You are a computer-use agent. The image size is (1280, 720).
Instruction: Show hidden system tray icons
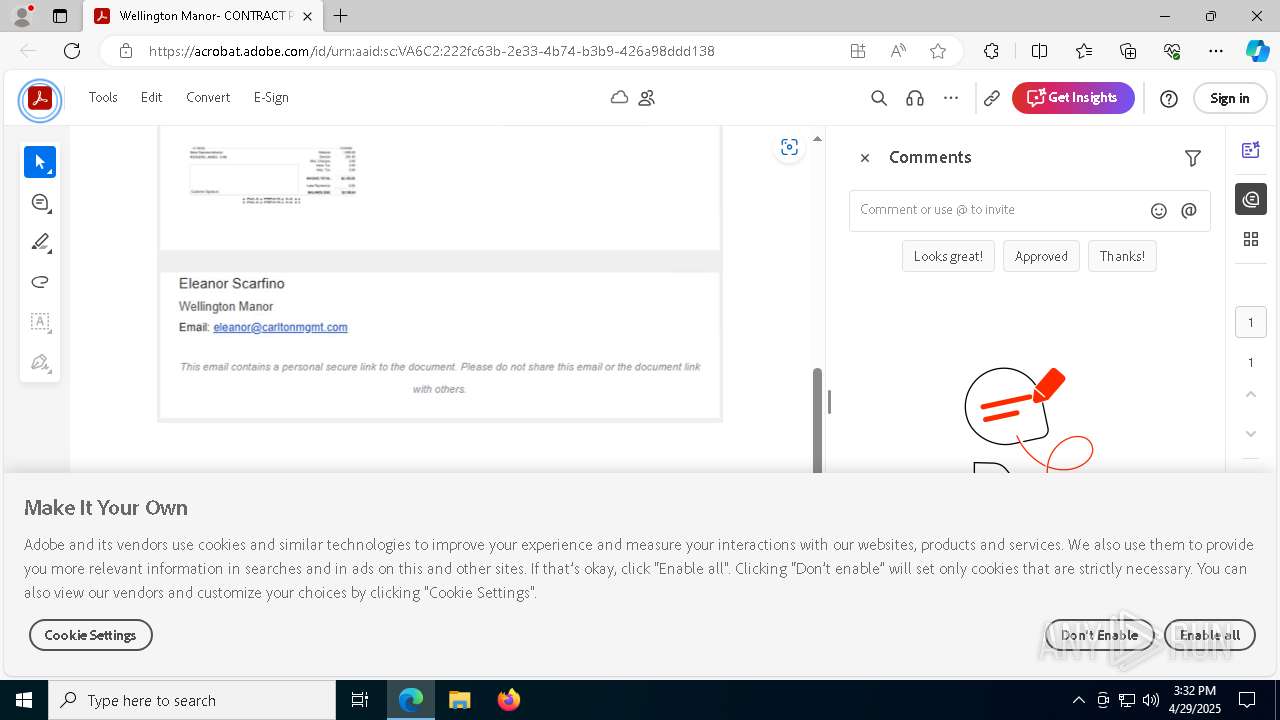click(x=1078, y=700)
